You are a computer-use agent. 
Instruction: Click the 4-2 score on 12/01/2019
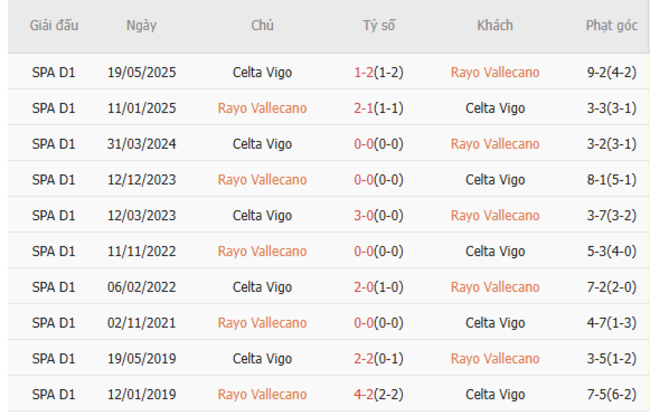click(x=364, y=394)
